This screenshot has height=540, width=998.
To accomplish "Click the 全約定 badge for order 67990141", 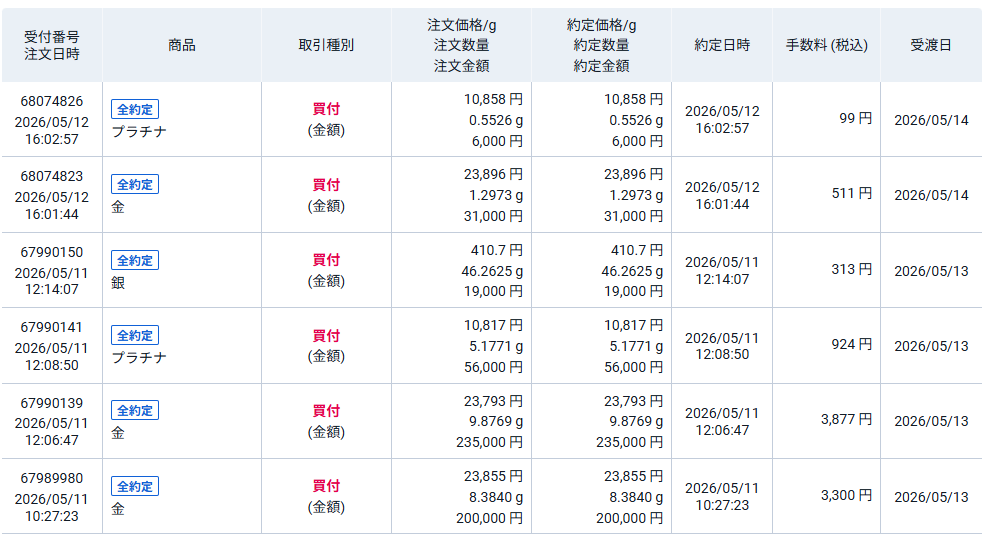I will pos(135,336).
